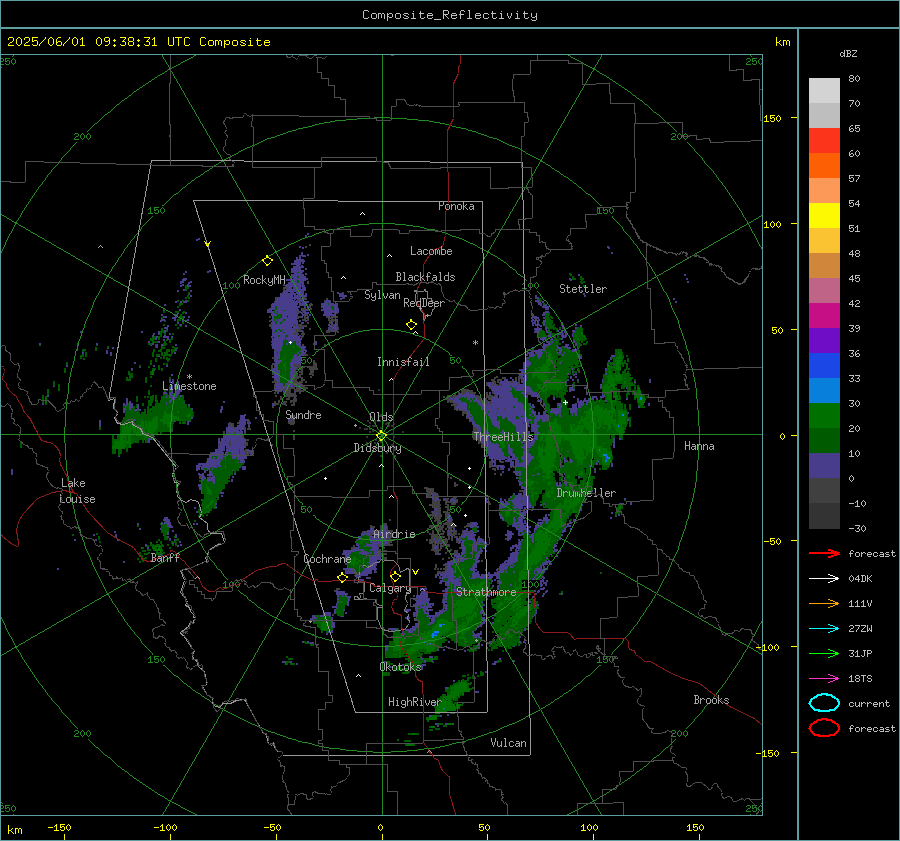Pick the yellow swatch between 54 and 51
This screenshot has height=841, width=900.
pos(824,215)
